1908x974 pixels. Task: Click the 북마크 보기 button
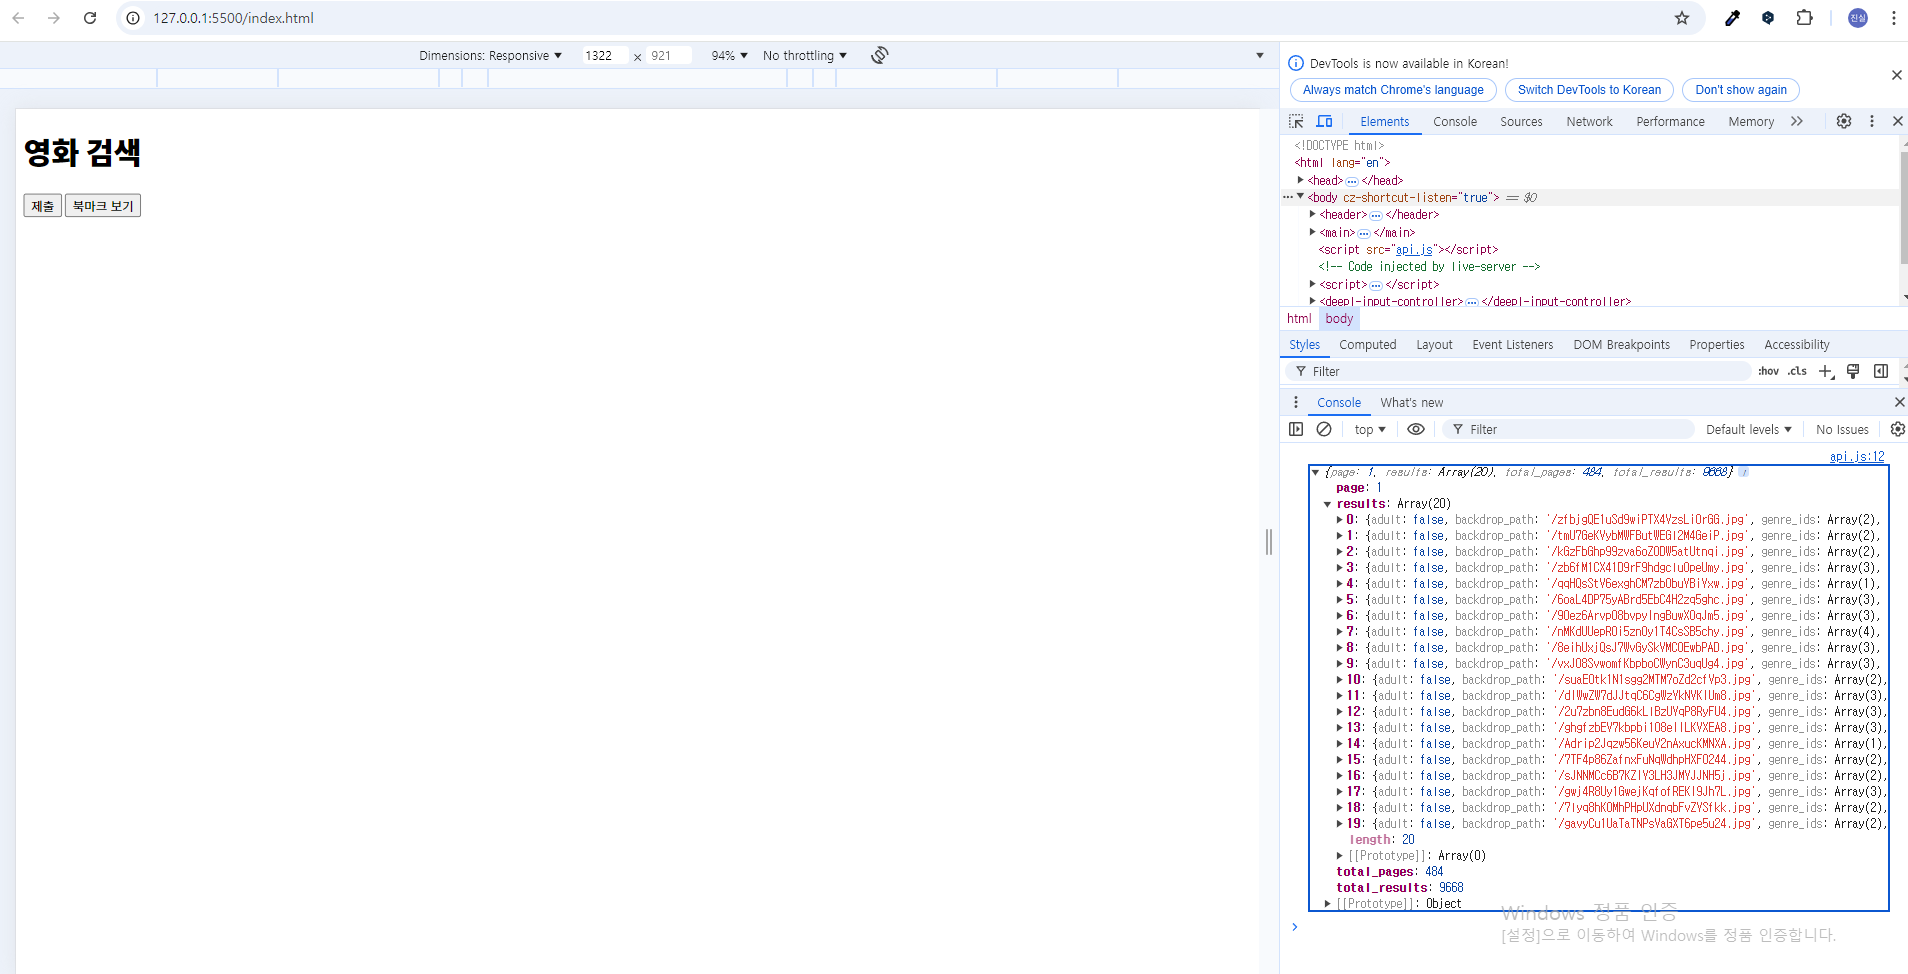click(x=103, y=206)
